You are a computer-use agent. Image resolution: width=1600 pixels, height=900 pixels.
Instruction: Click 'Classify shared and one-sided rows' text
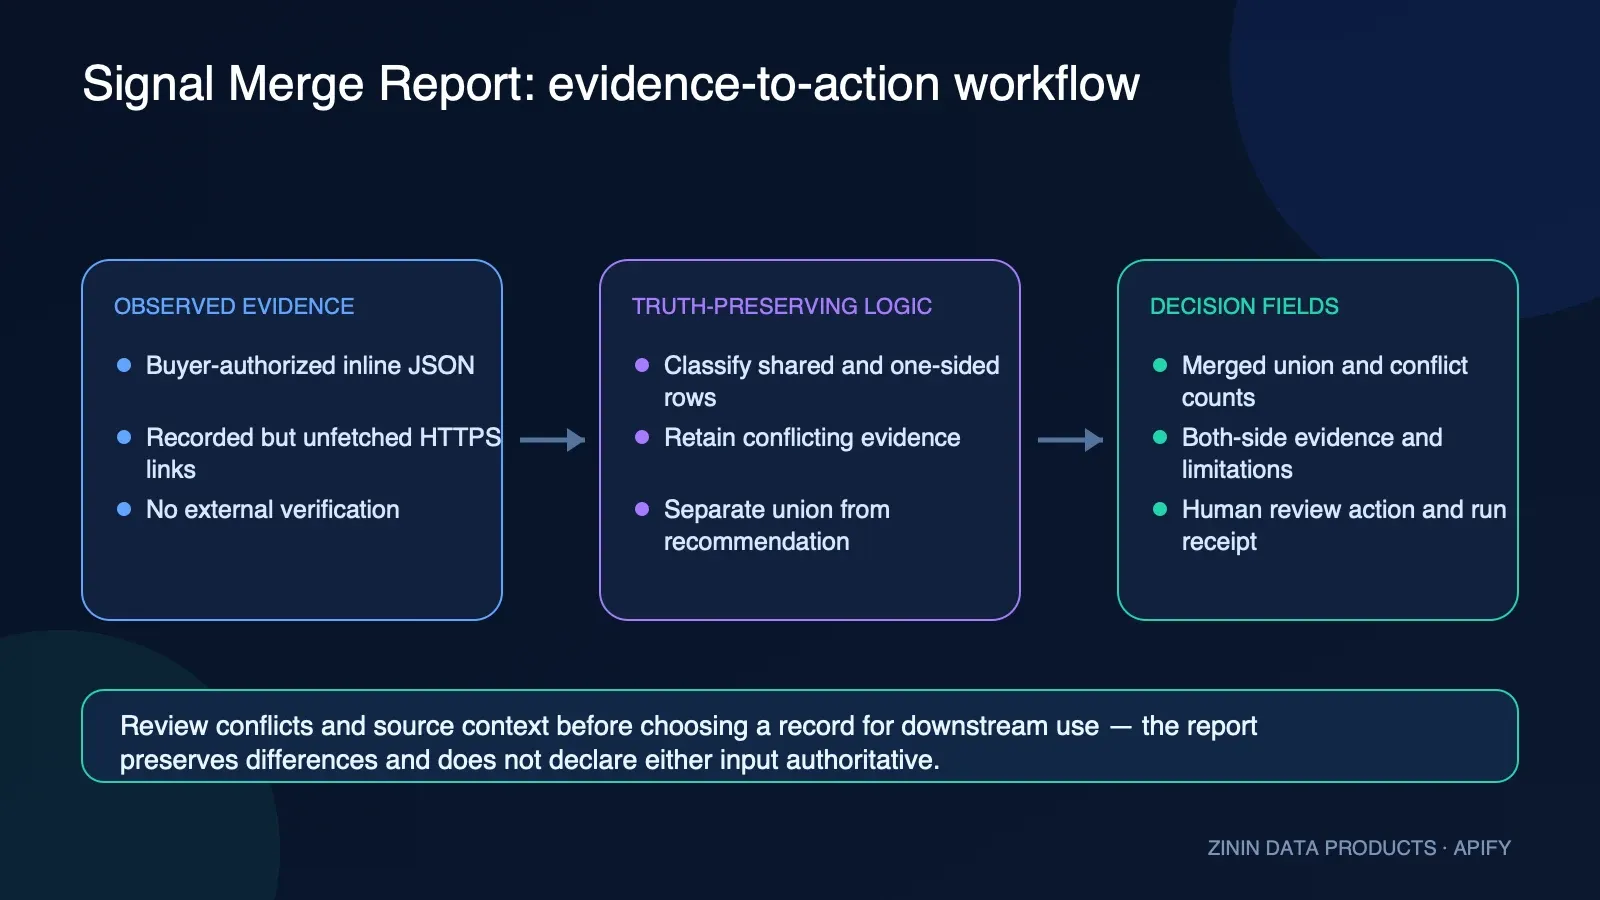pos(831,381)
